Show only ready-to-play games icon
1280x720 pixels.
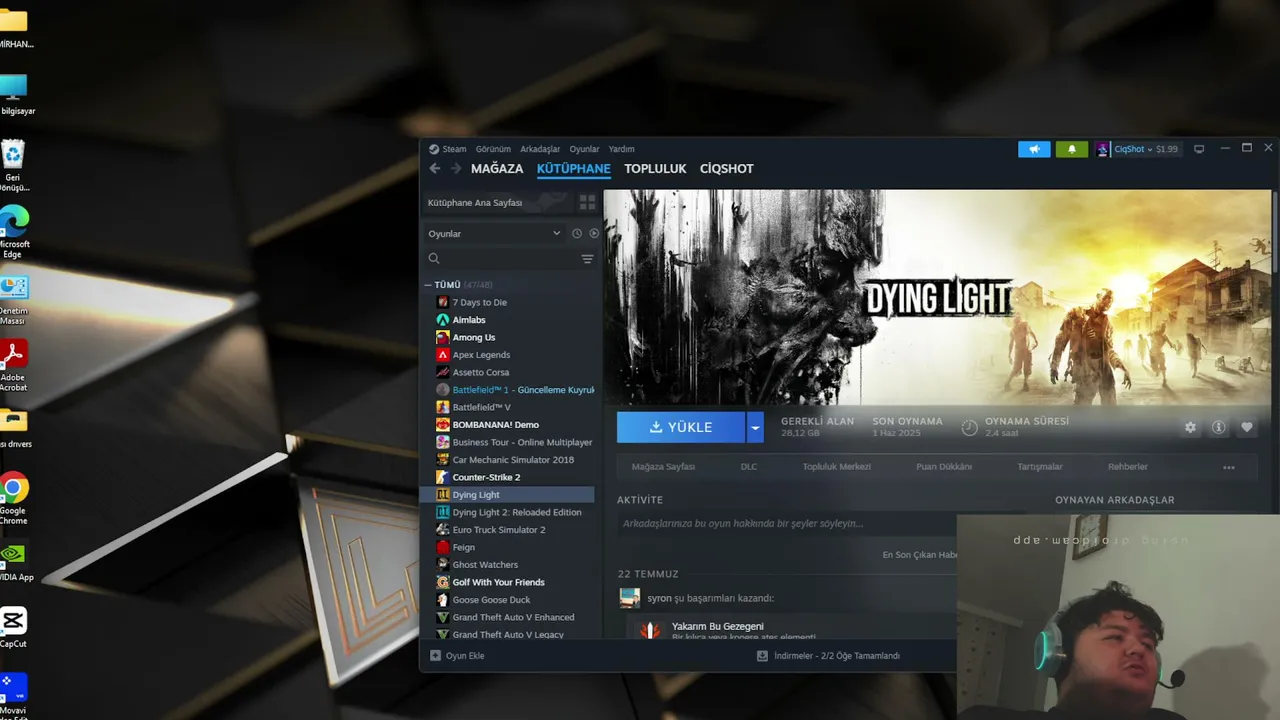[594, 233]
